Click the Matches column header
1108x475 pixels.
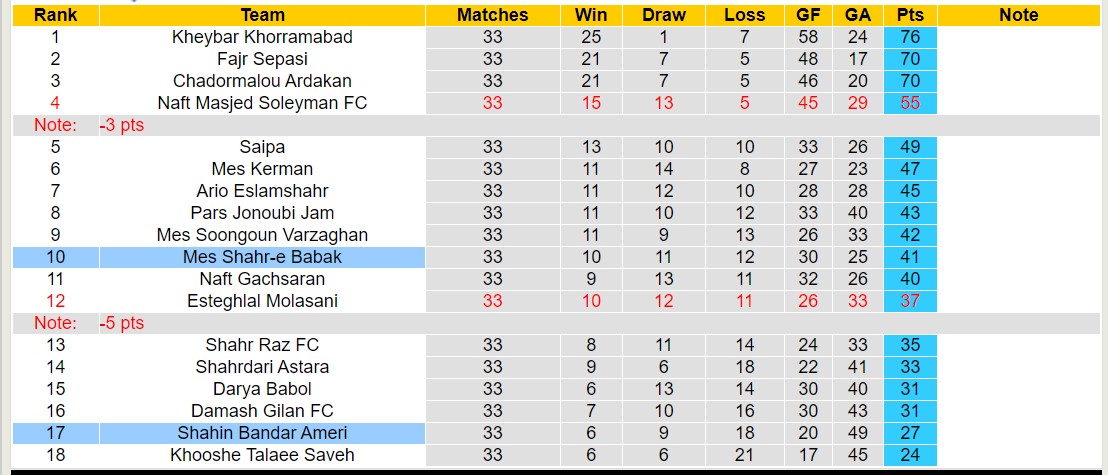[x=492, y=15]
